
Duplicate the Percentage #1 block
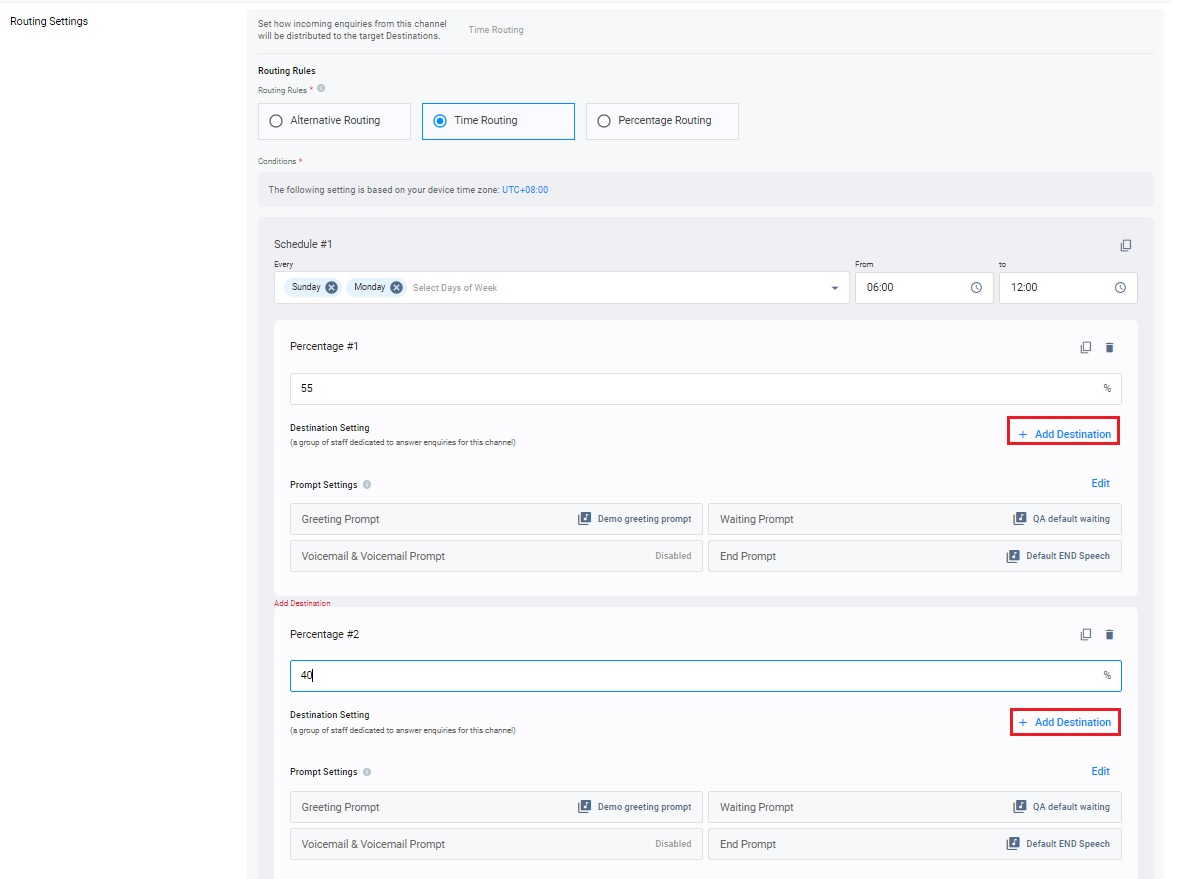click(1086, 347)
